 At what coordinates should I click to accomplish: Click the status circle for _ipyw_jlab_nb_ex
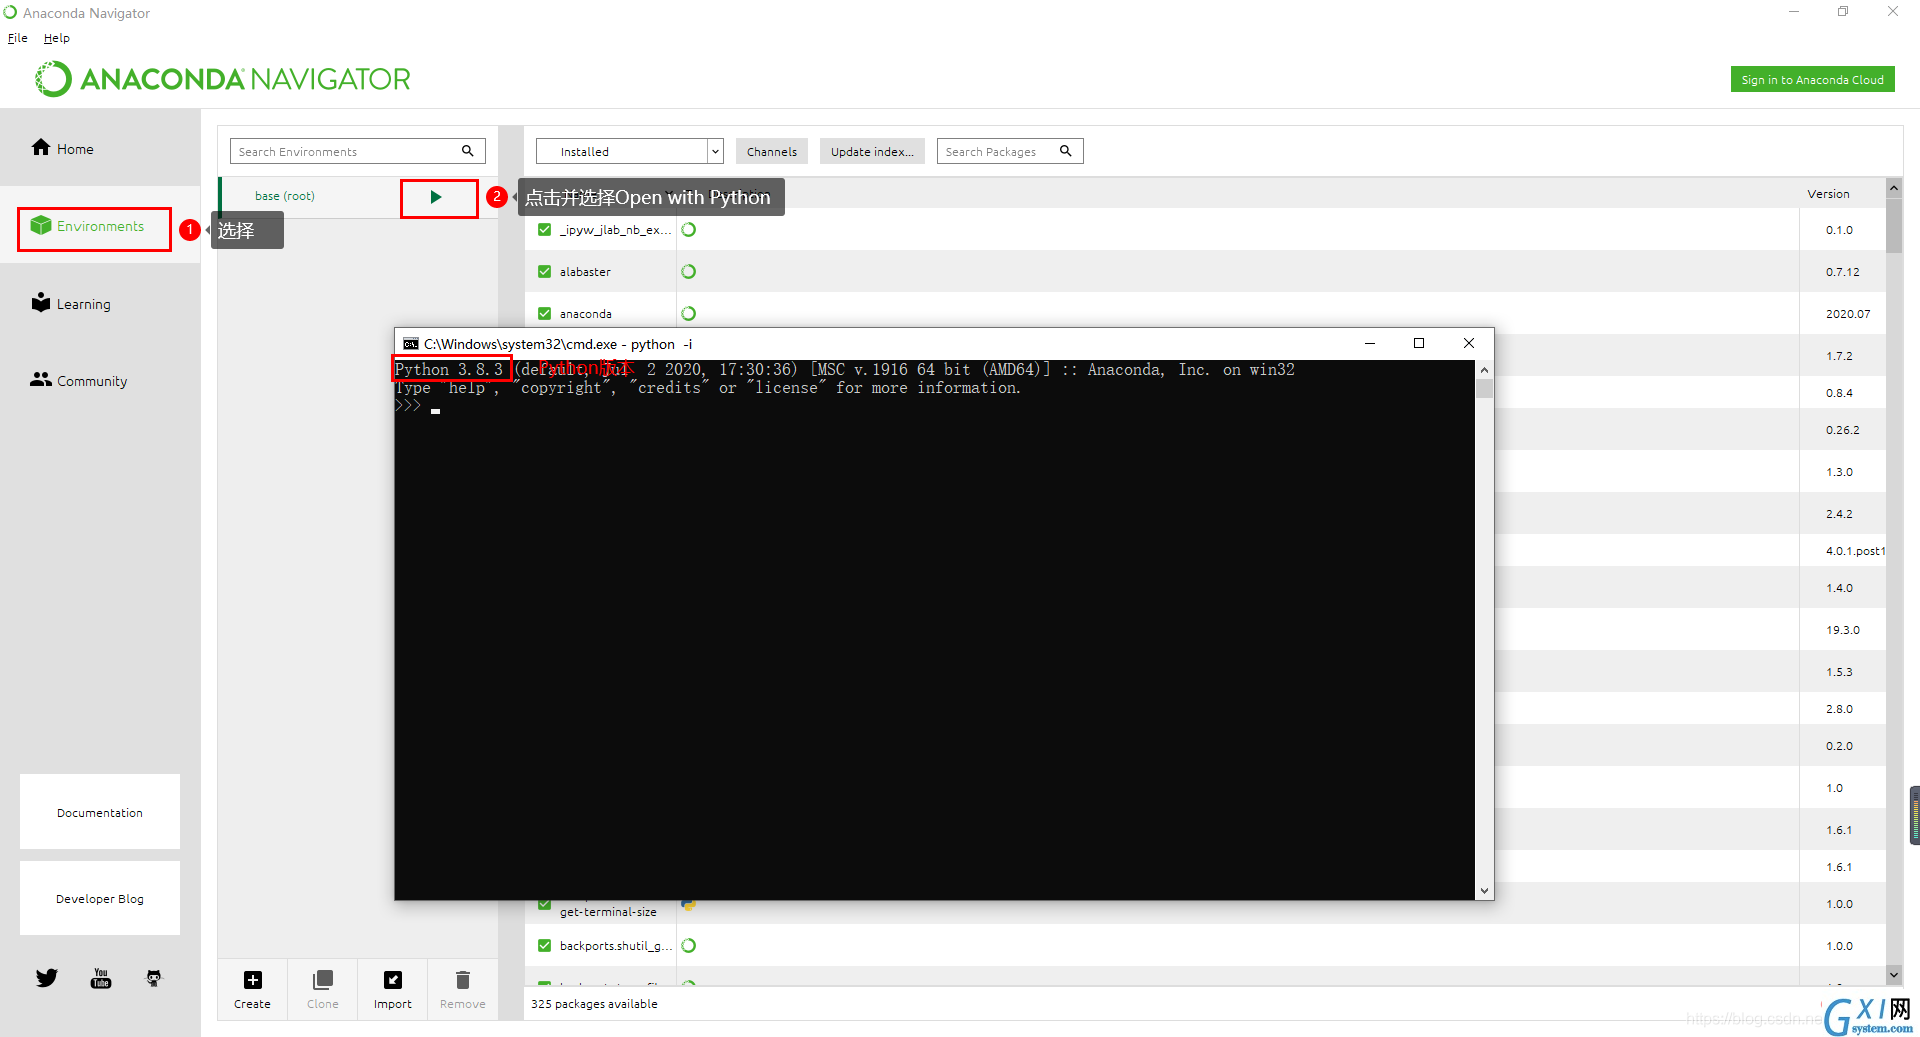click(x=689, y=230)
